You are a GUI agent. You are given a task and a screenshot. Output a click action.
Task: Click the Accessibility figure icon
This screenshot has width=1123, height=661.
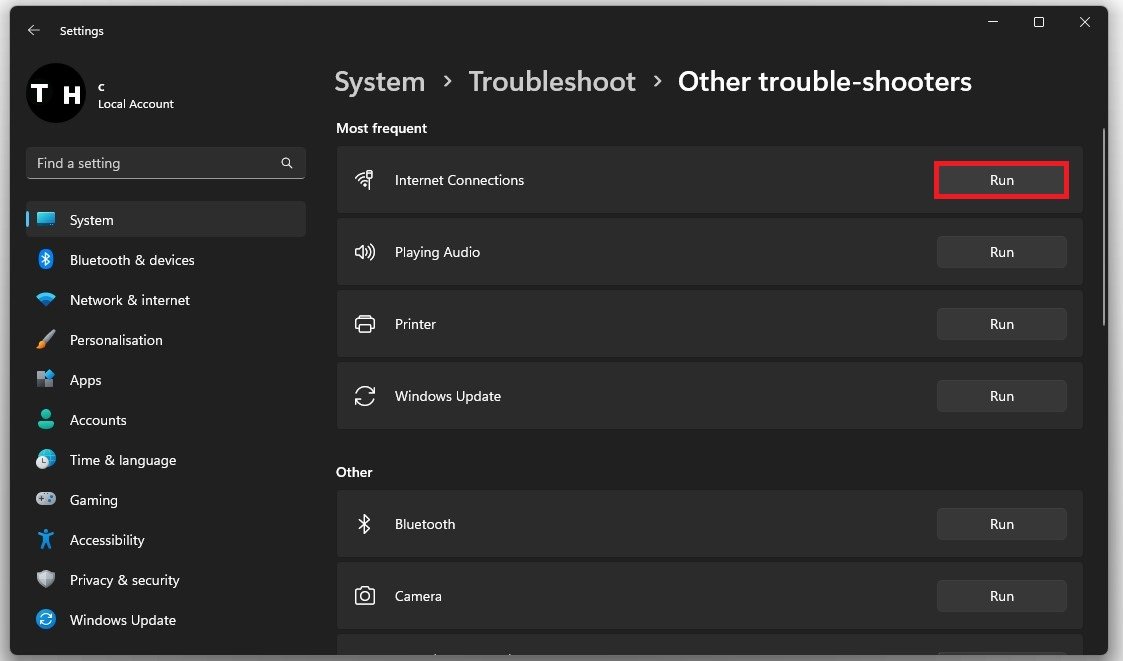46,540
